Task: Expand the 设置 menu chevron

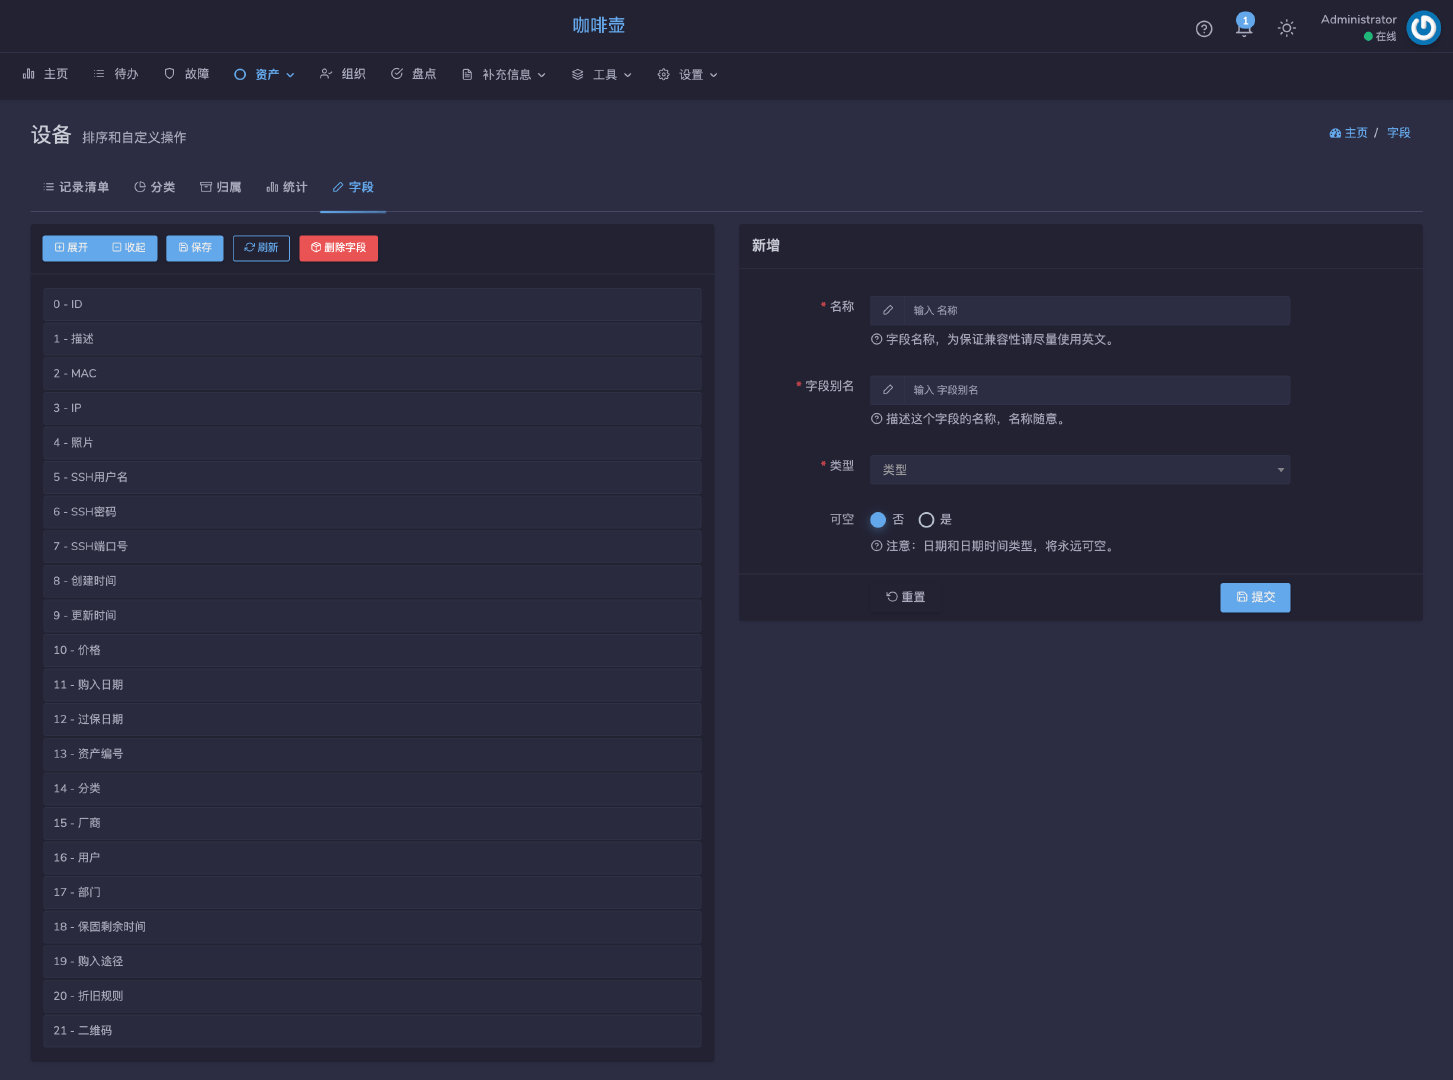Action: pyautogui.click(x=714, y=75)
